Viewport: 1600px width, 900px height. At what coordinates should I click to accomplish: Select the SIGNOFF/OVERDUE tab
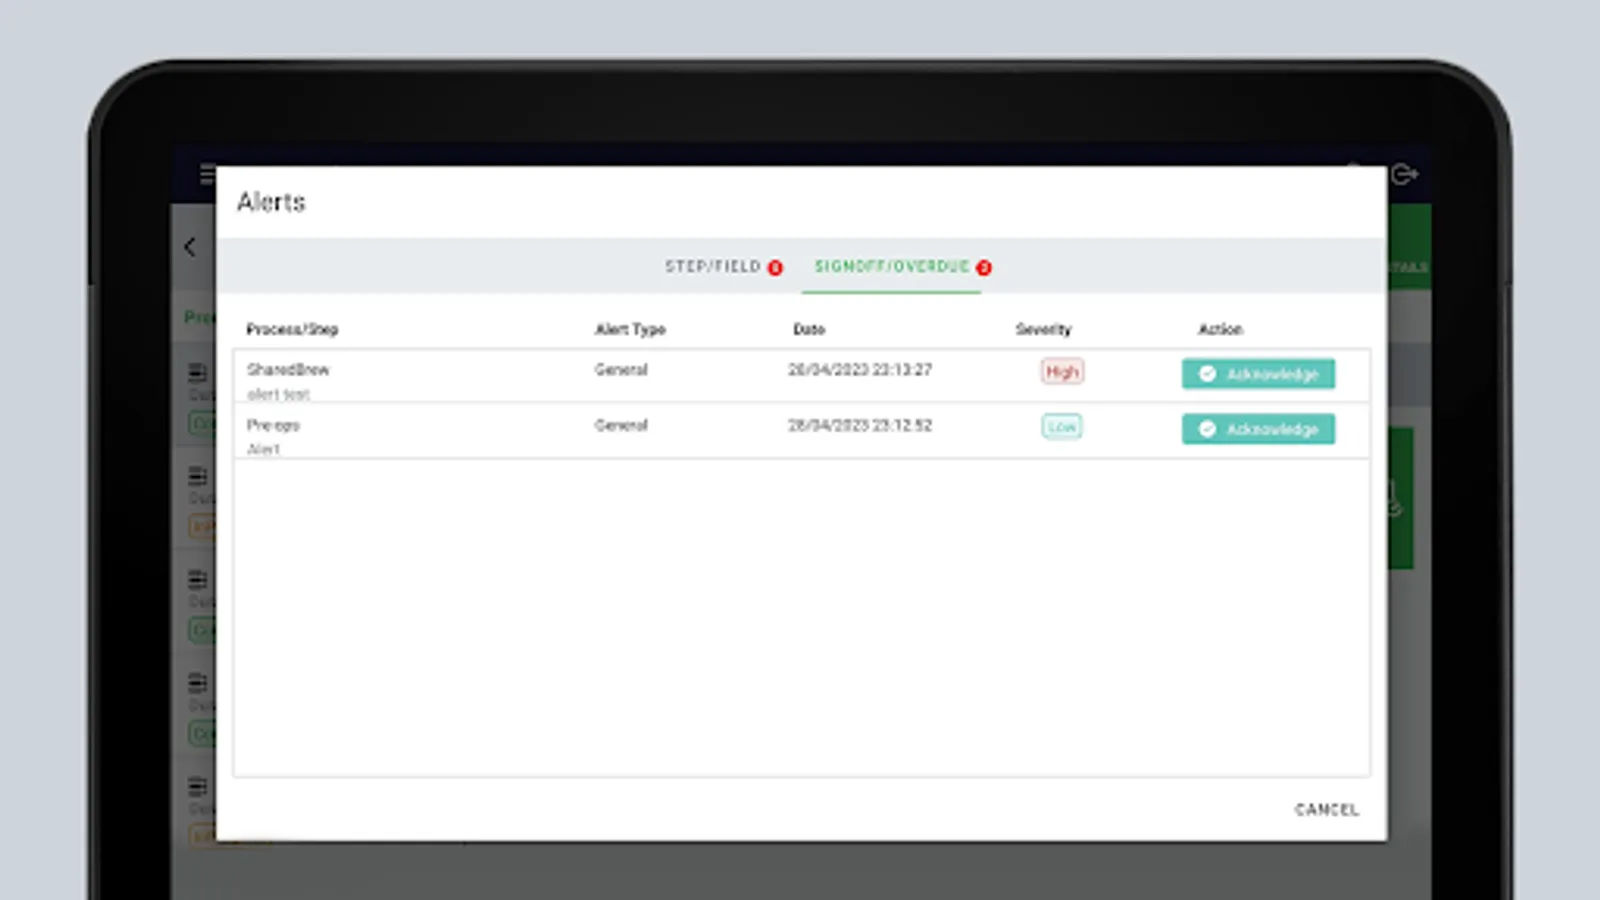pyautogui.click(x=892, y=266)
